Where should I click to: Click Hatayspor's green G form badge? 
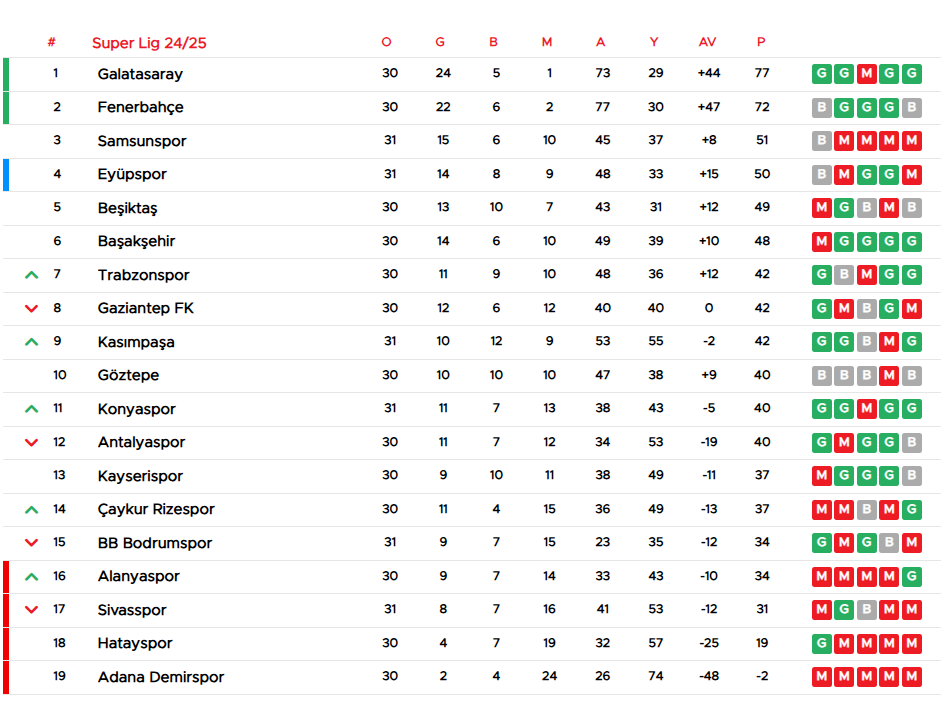(x=821, y=643)
